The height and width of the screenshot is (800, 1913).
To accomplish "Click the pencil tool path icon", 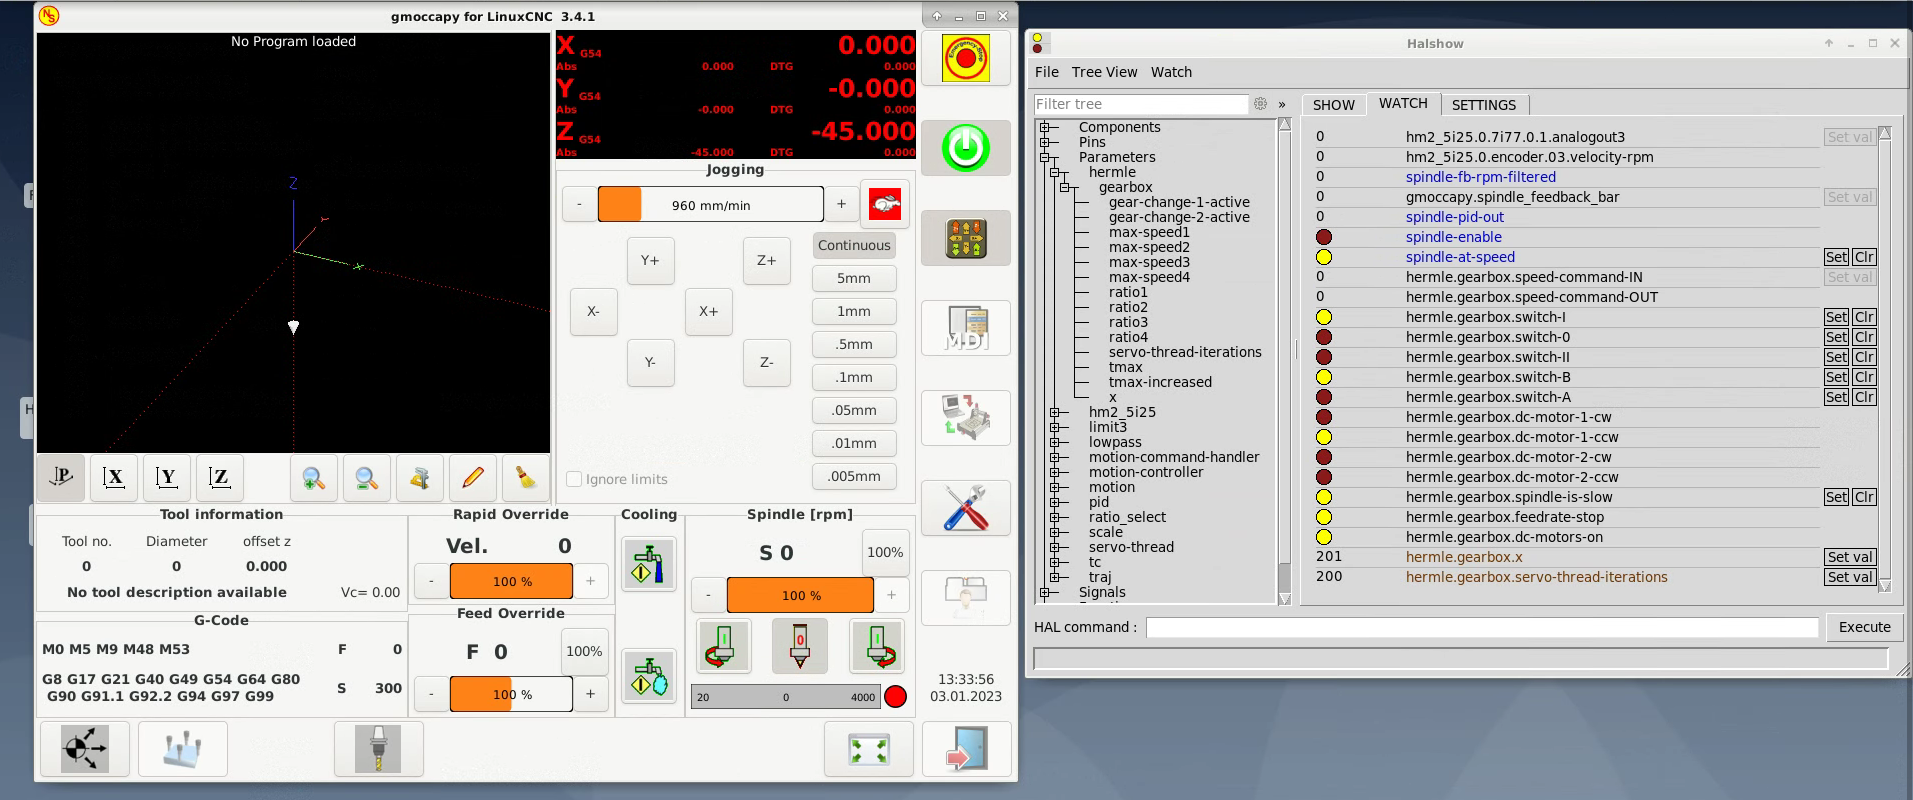I will tap(473, 478).
